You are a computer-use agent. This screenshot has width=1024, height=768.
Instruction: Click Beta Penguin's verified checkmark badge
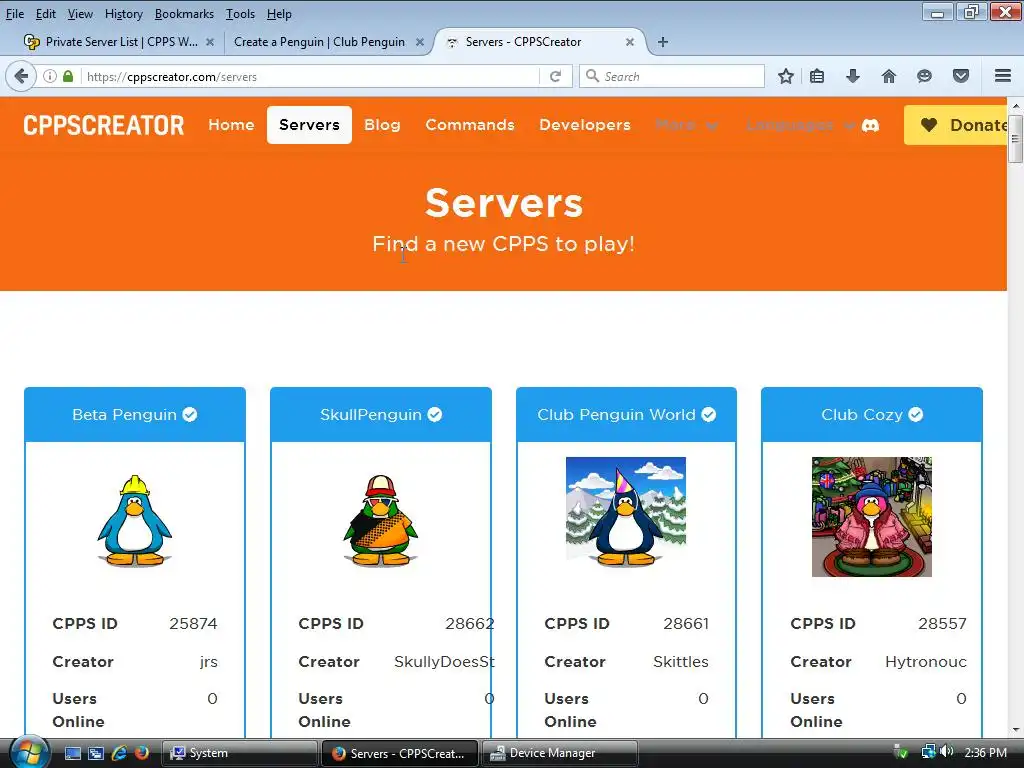pos(190,415)
